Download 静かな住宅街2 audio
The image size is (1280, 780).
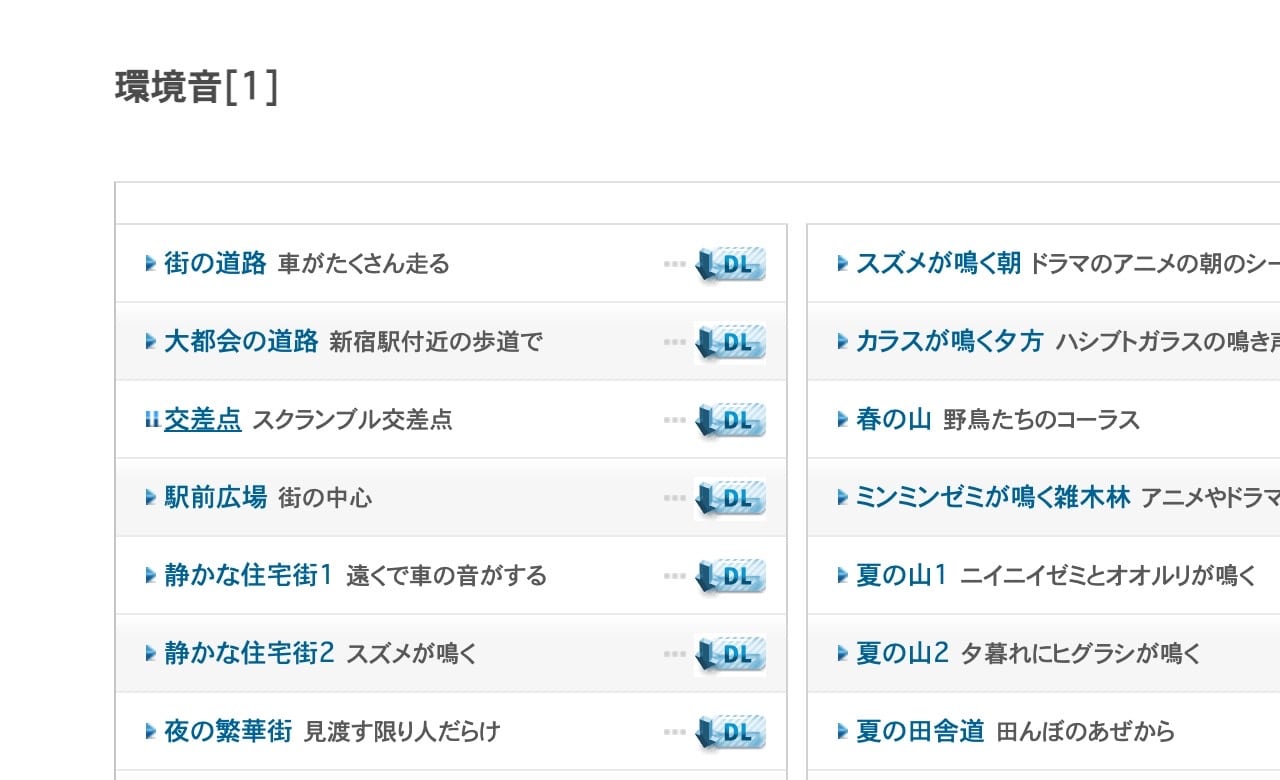pyautogui.click(x=730, y=654)
